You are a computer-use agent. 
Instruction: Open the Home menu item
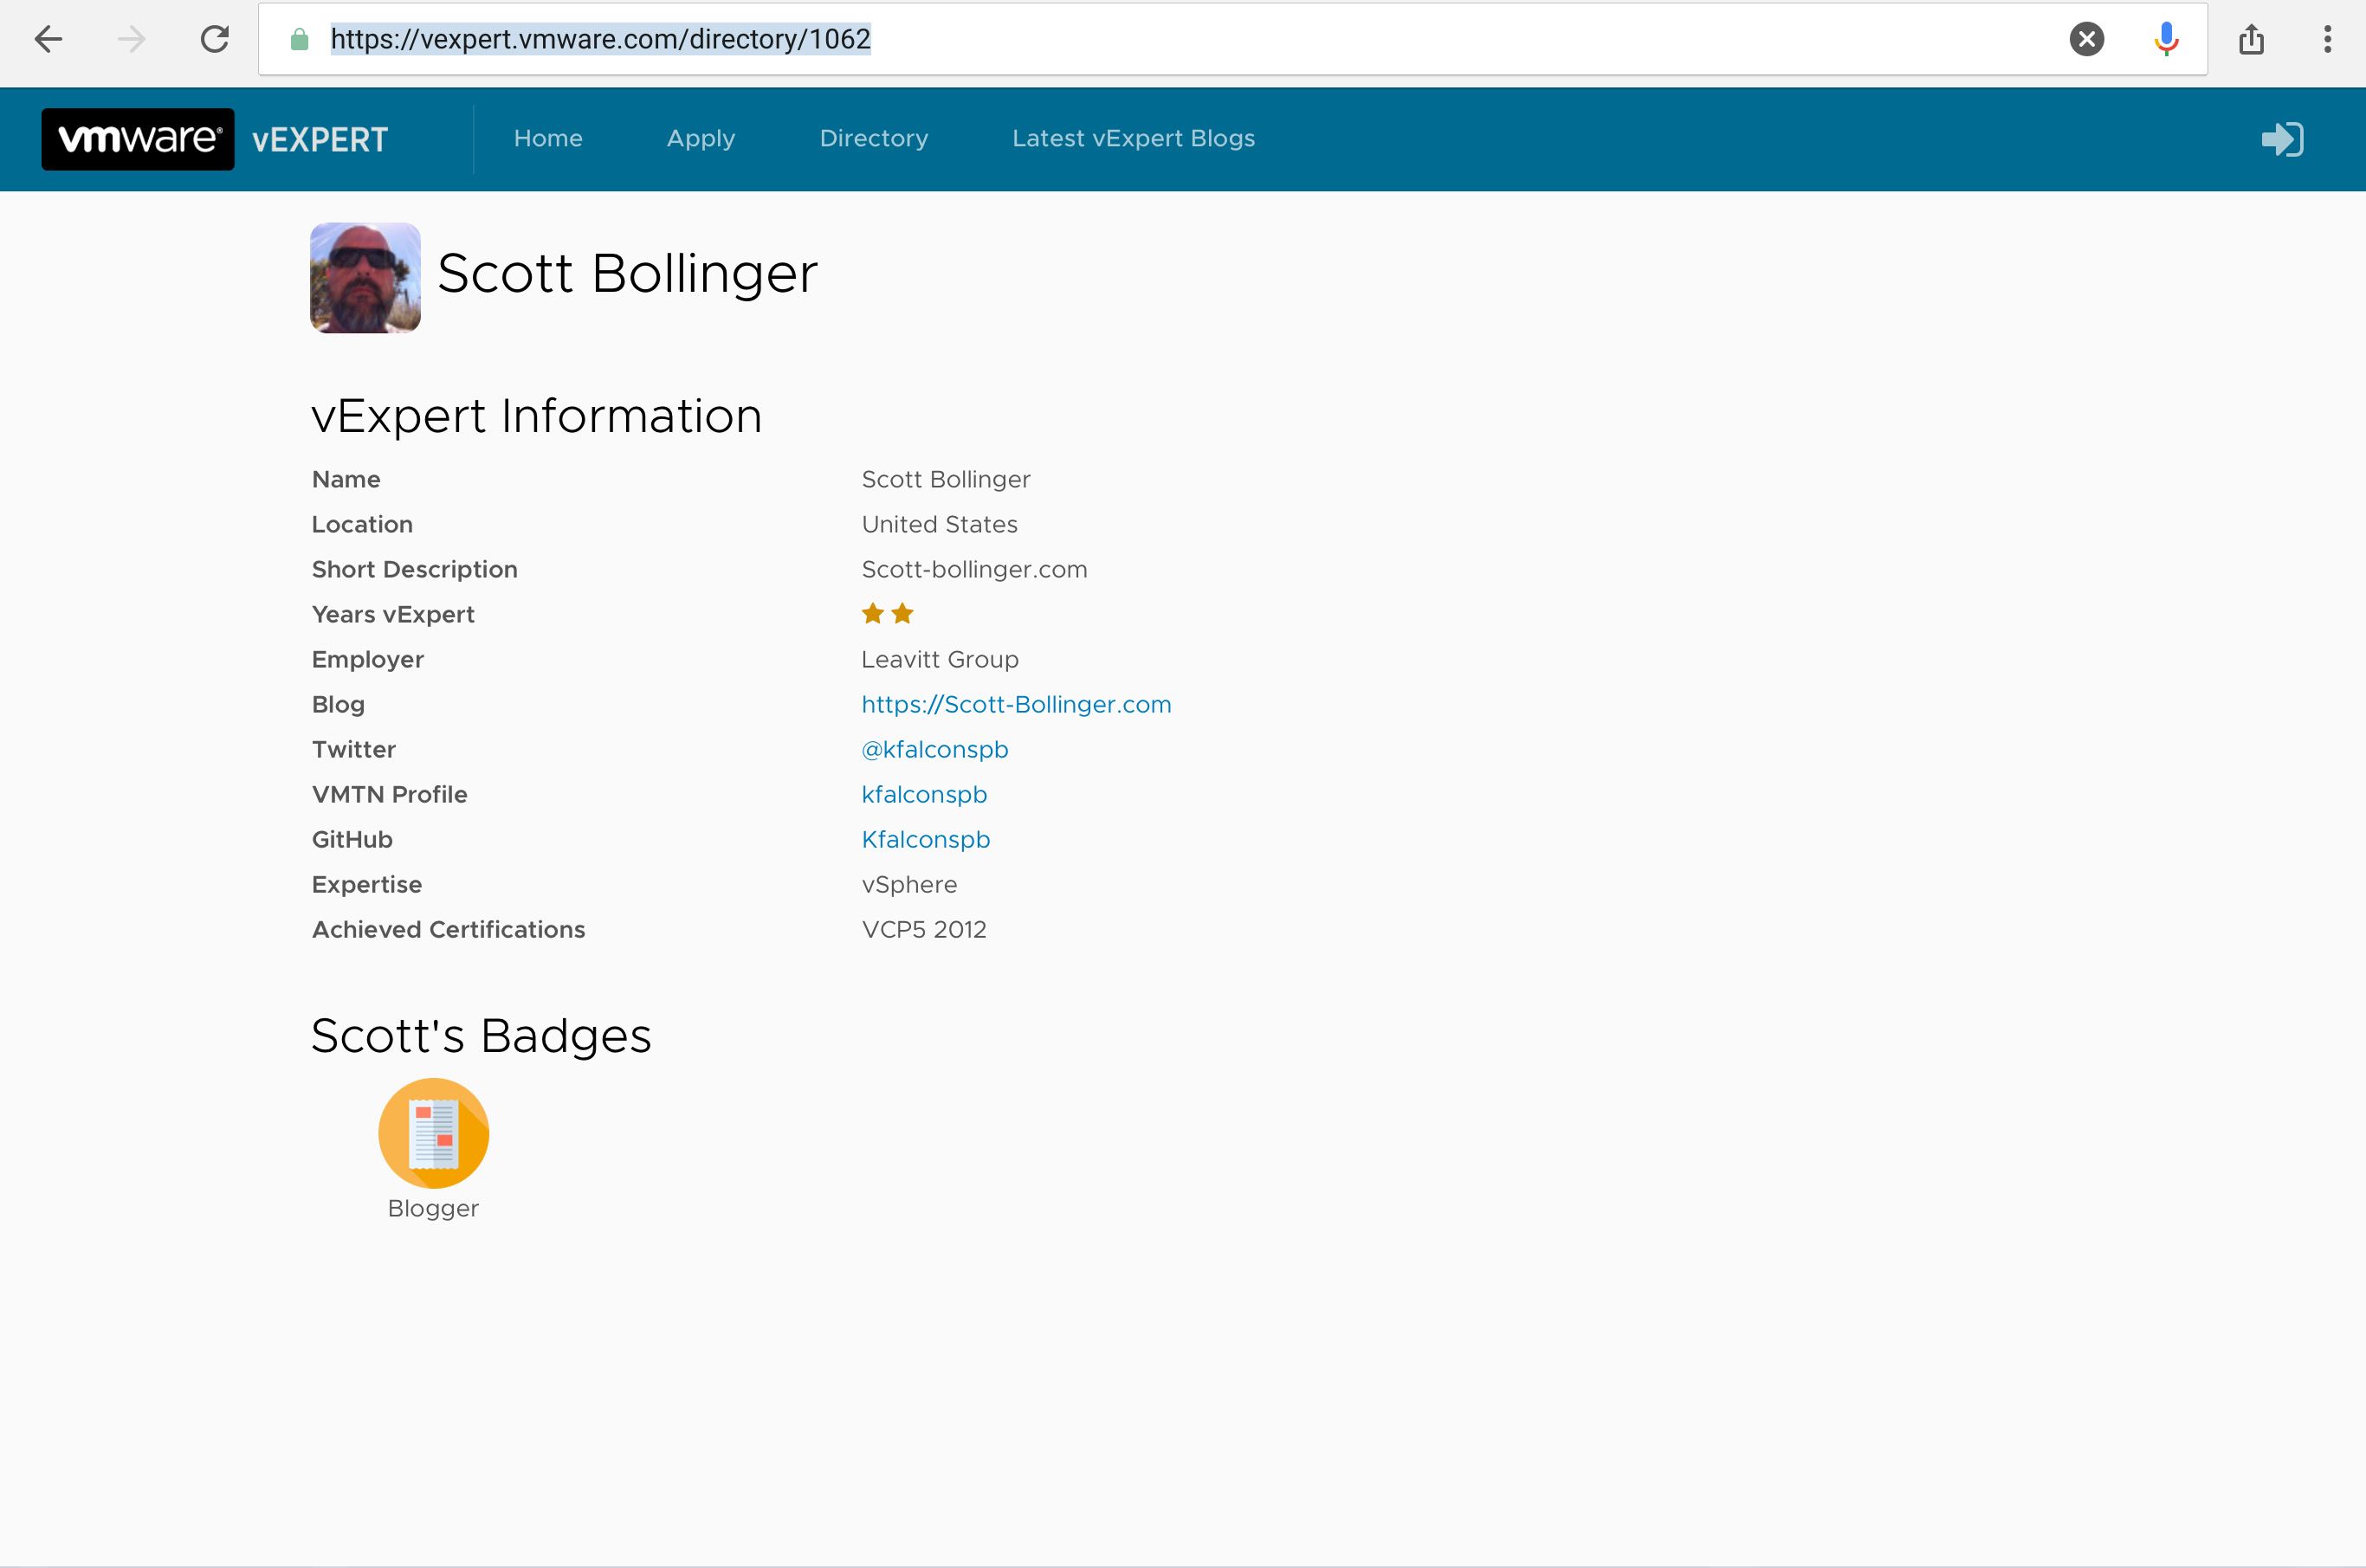pyautogui.click(x=548, y=138)
